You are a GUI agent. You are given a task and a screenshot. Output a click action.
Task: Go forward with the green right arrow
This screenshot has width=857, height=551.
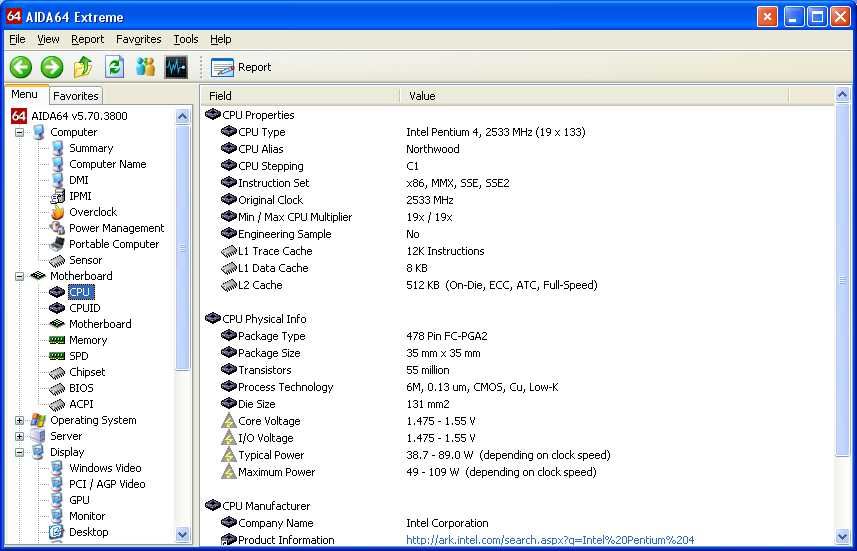[52, 67]
